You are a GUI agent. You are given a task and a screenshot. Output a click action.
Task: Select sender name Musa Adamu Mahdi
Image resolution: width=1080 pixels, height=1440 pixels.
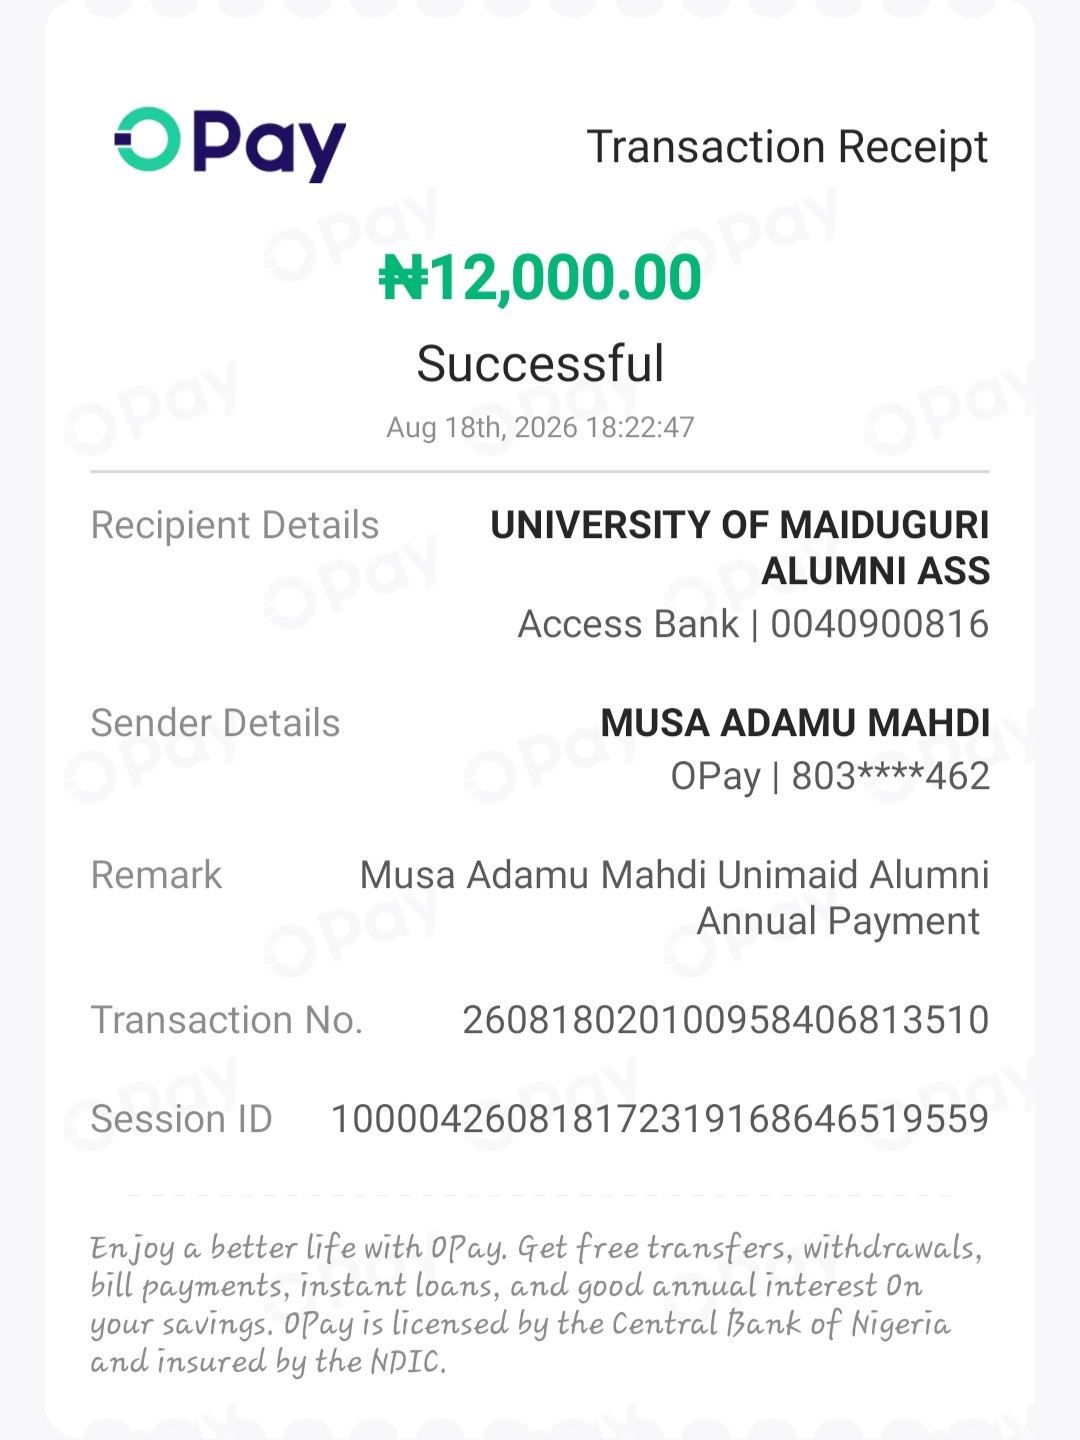[795, 723]
